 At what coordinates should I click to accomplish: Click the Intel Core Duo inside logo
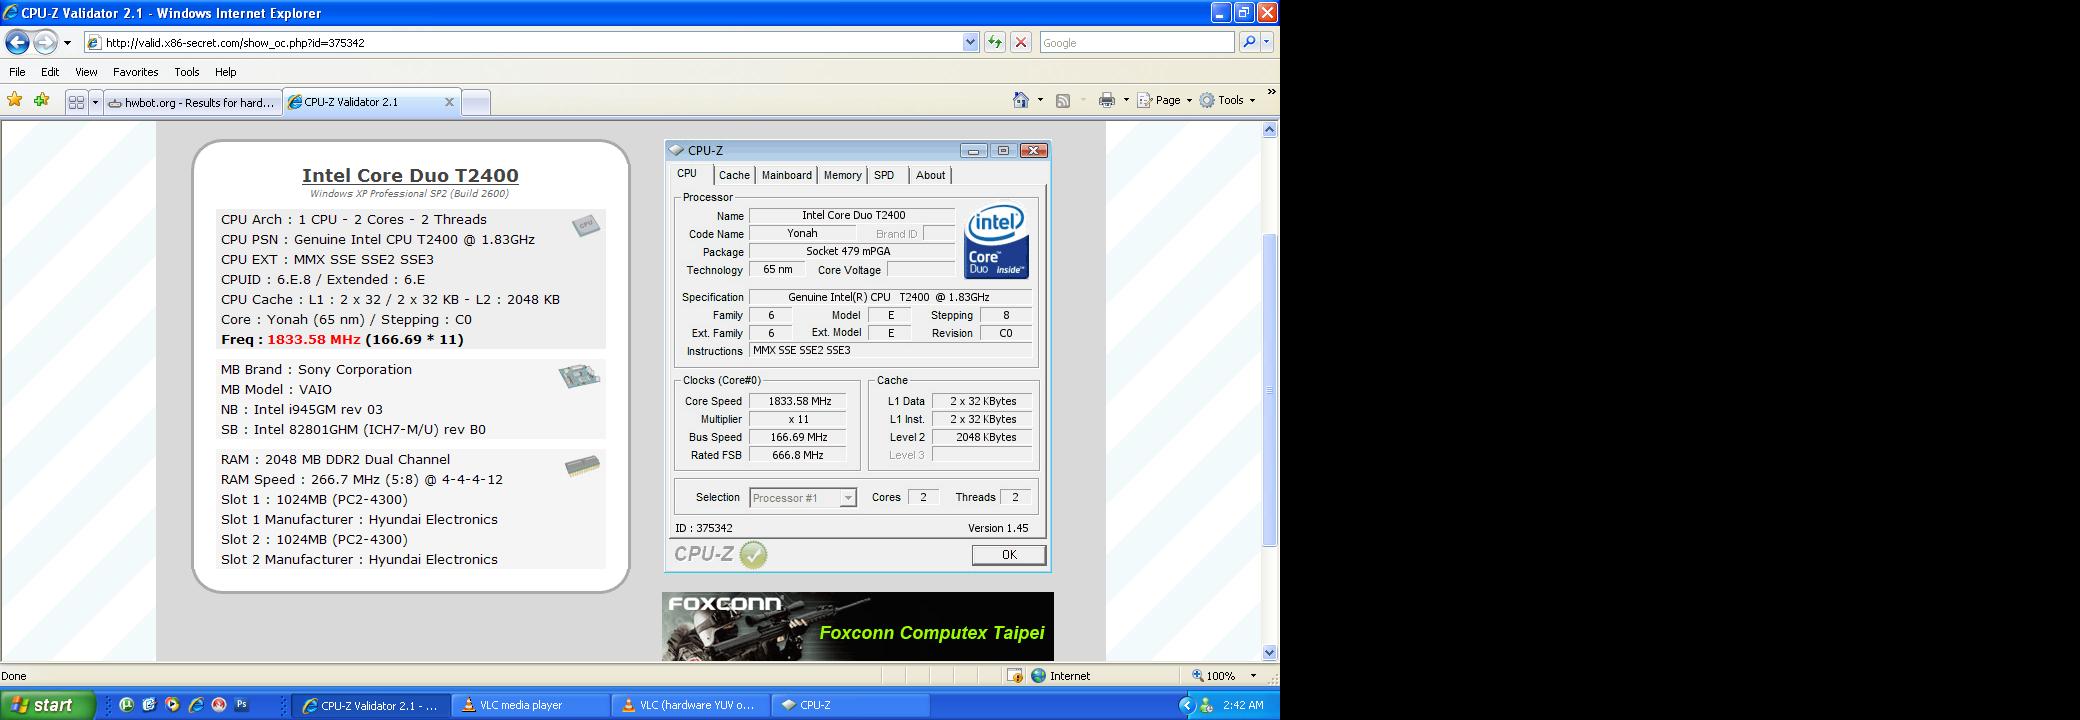point(996,242)
